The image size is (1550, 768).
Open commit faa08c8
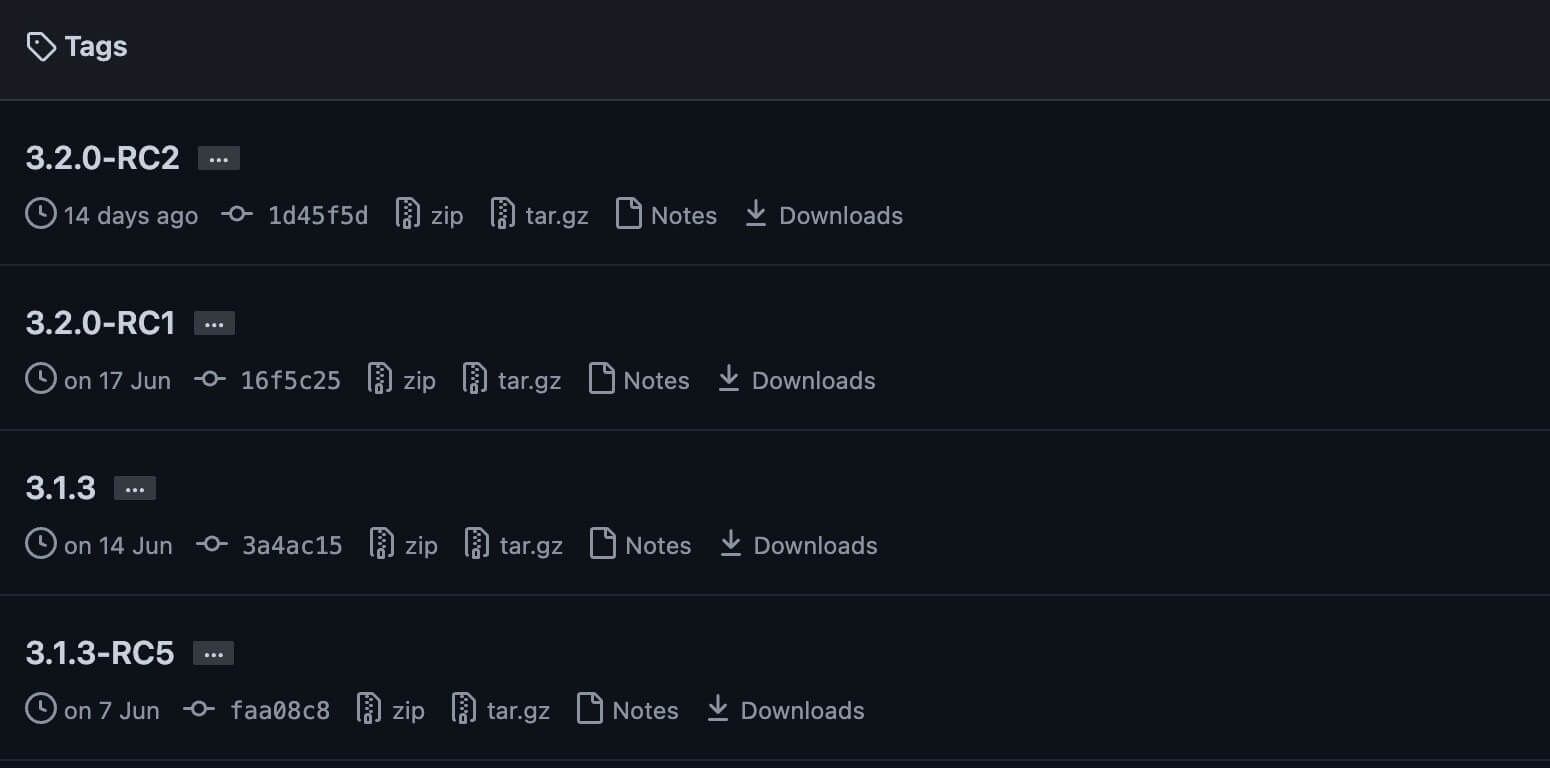[x=280, y=710]
